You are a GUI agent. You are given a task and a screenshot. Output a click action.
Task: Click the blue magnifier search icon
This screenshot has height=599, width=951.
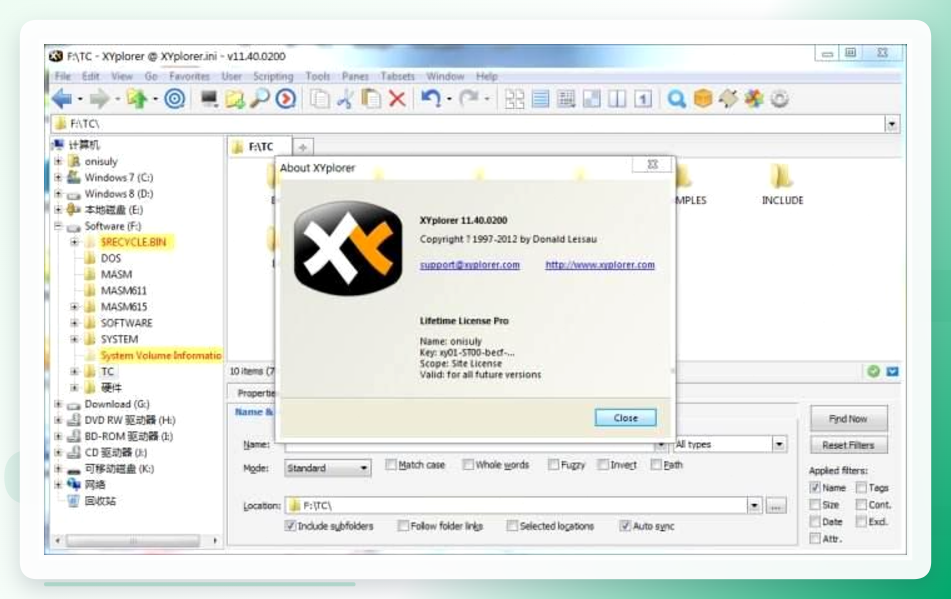[x=676, y=98]
